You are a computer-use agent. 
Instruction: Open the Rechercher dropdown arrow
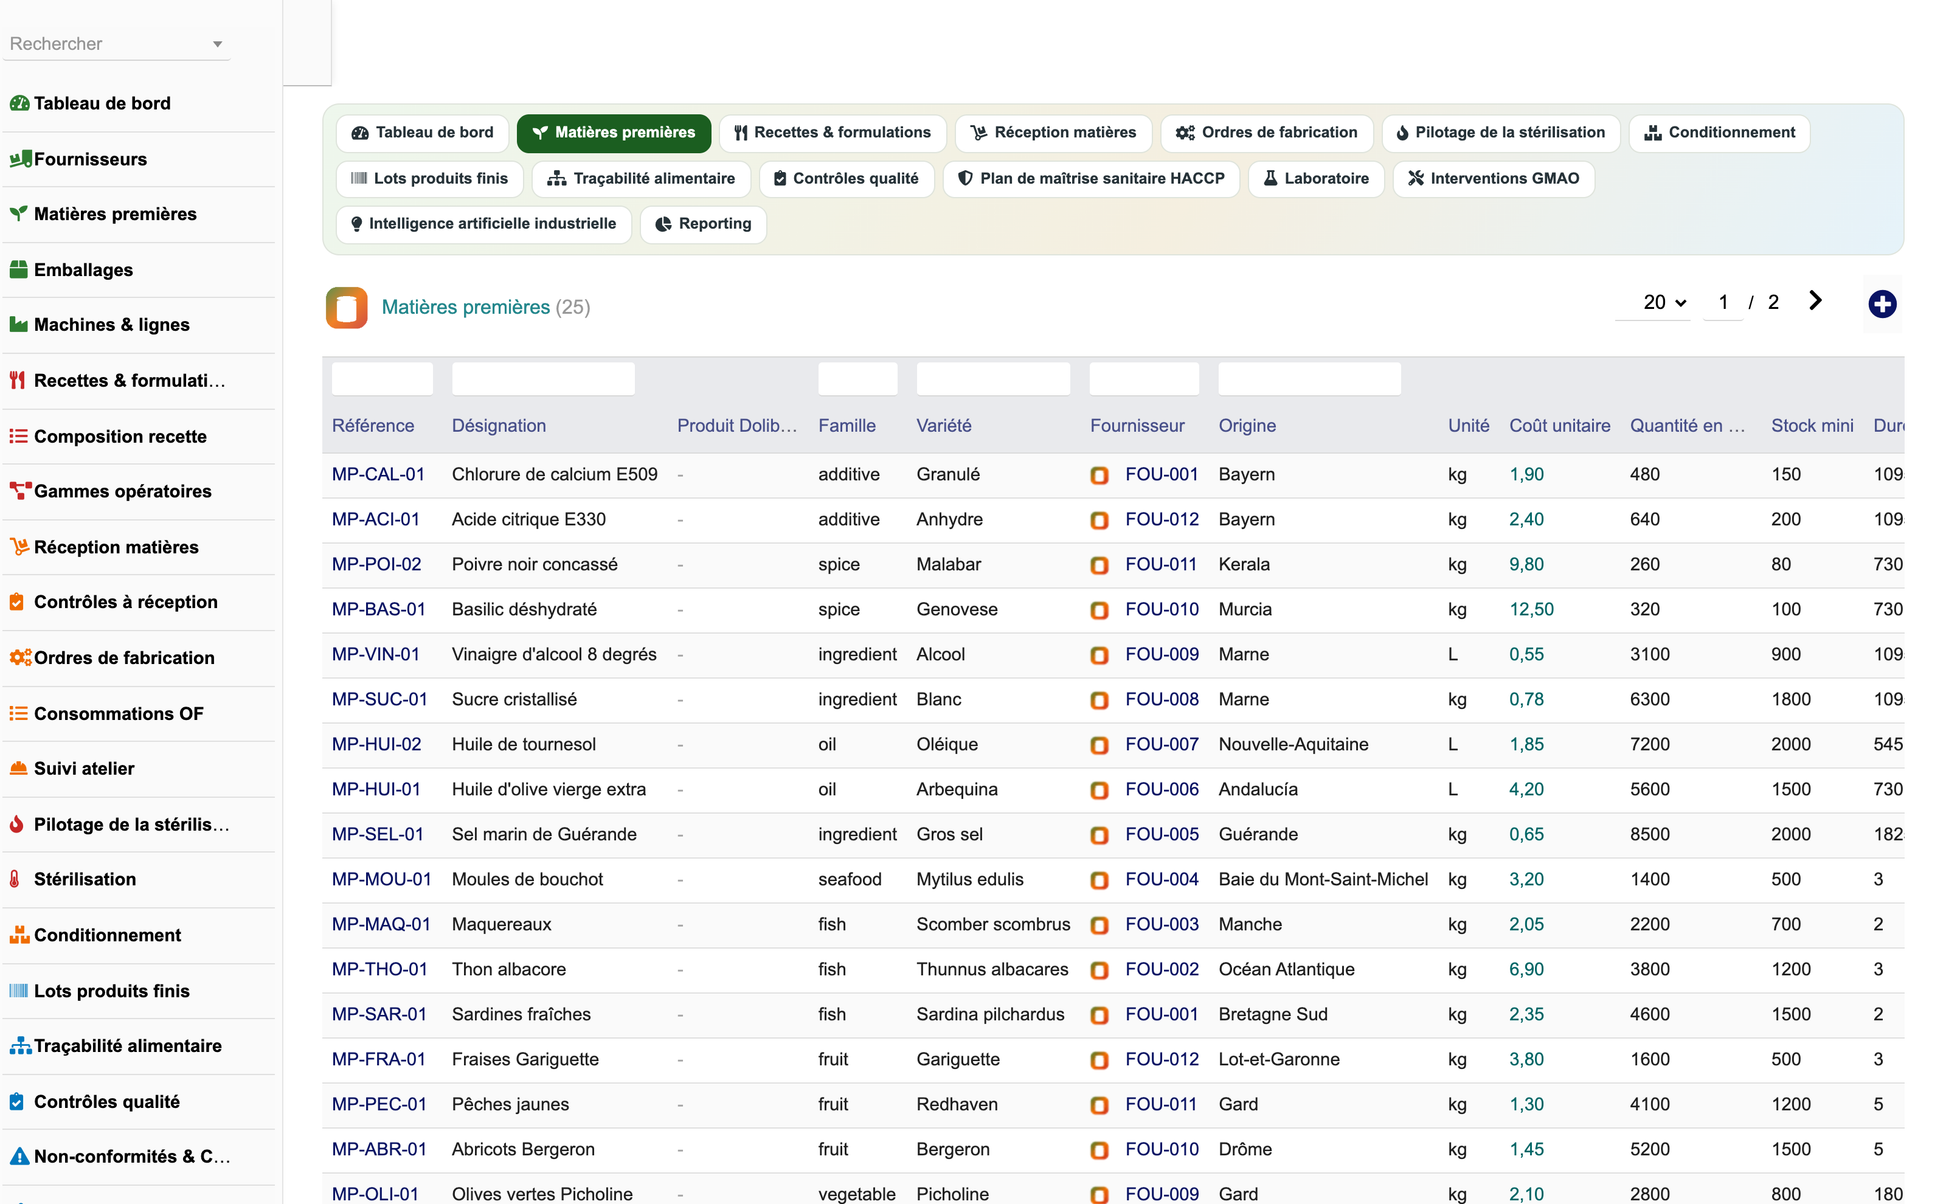217,44
